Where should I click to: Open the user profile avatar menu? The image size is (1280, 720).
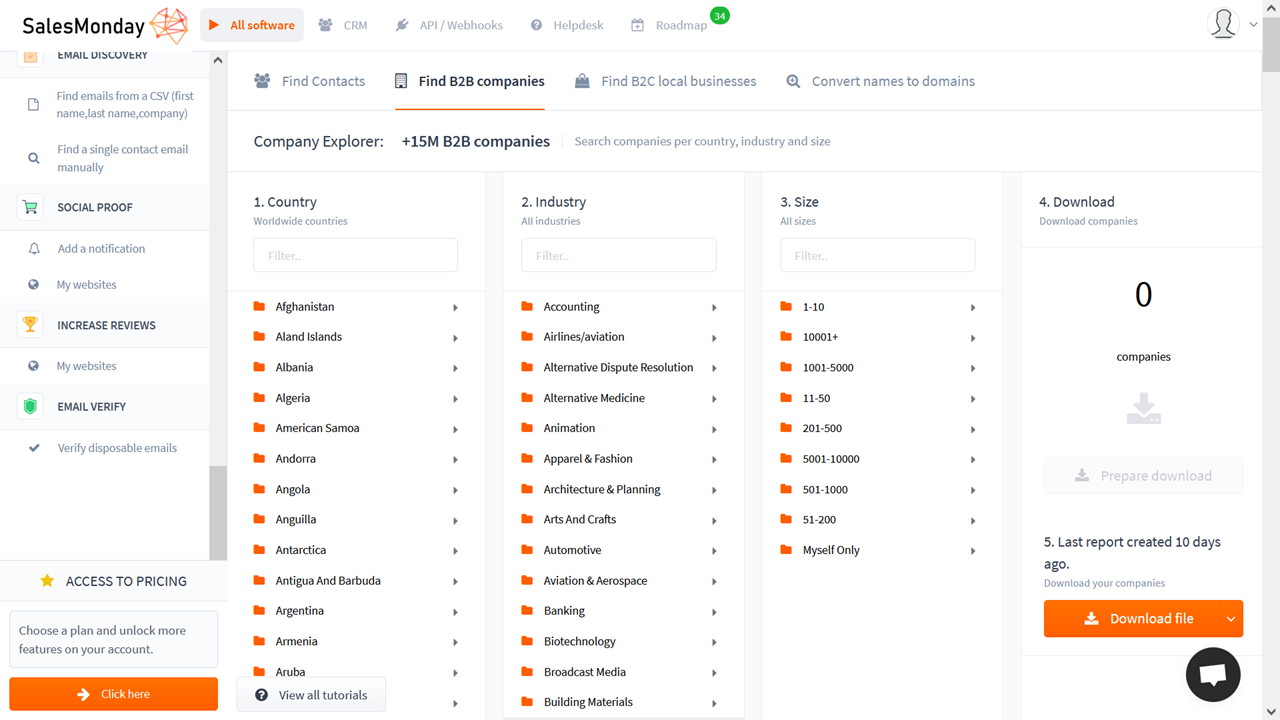[1223, 24]
